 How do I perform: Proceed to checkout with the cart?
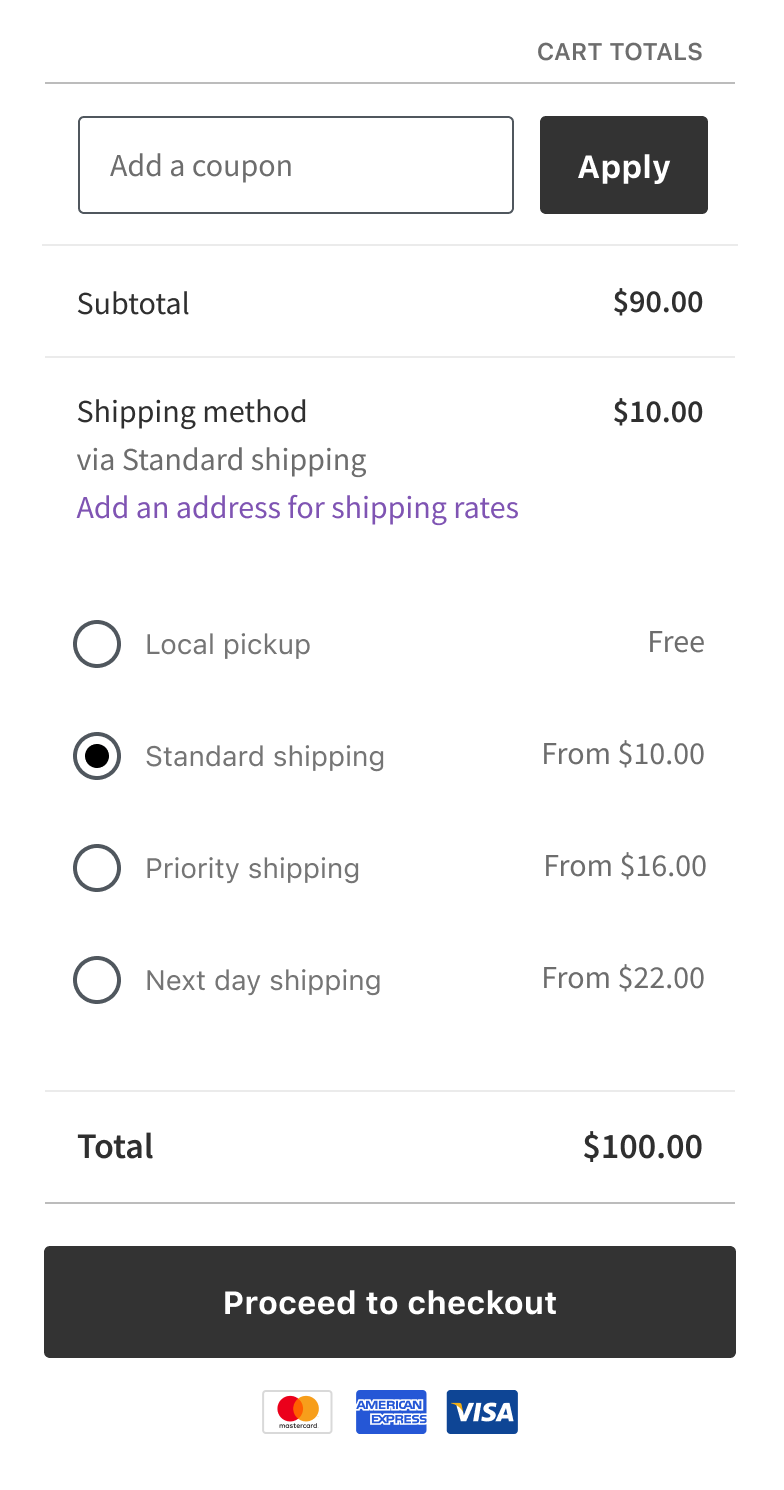[390, 1302]
